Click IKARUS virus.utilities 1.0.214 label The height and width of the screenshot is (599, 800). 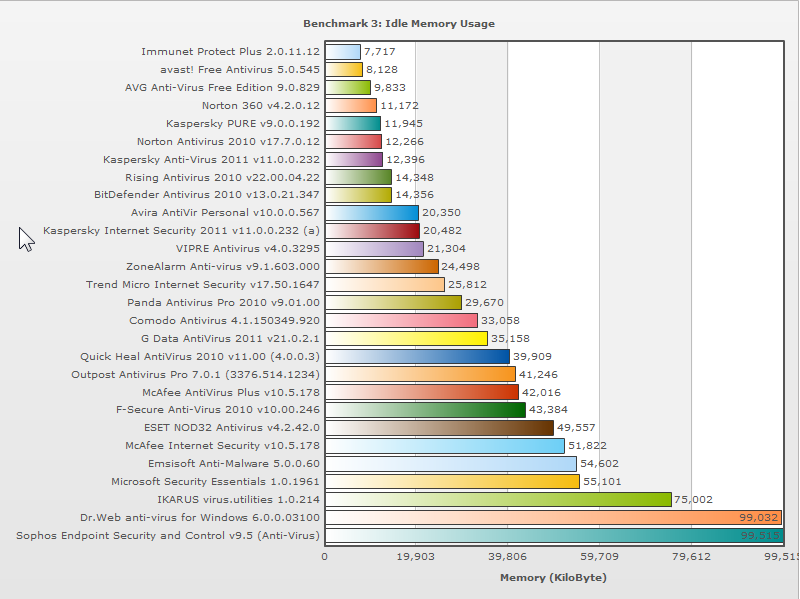tap(239, 500)
